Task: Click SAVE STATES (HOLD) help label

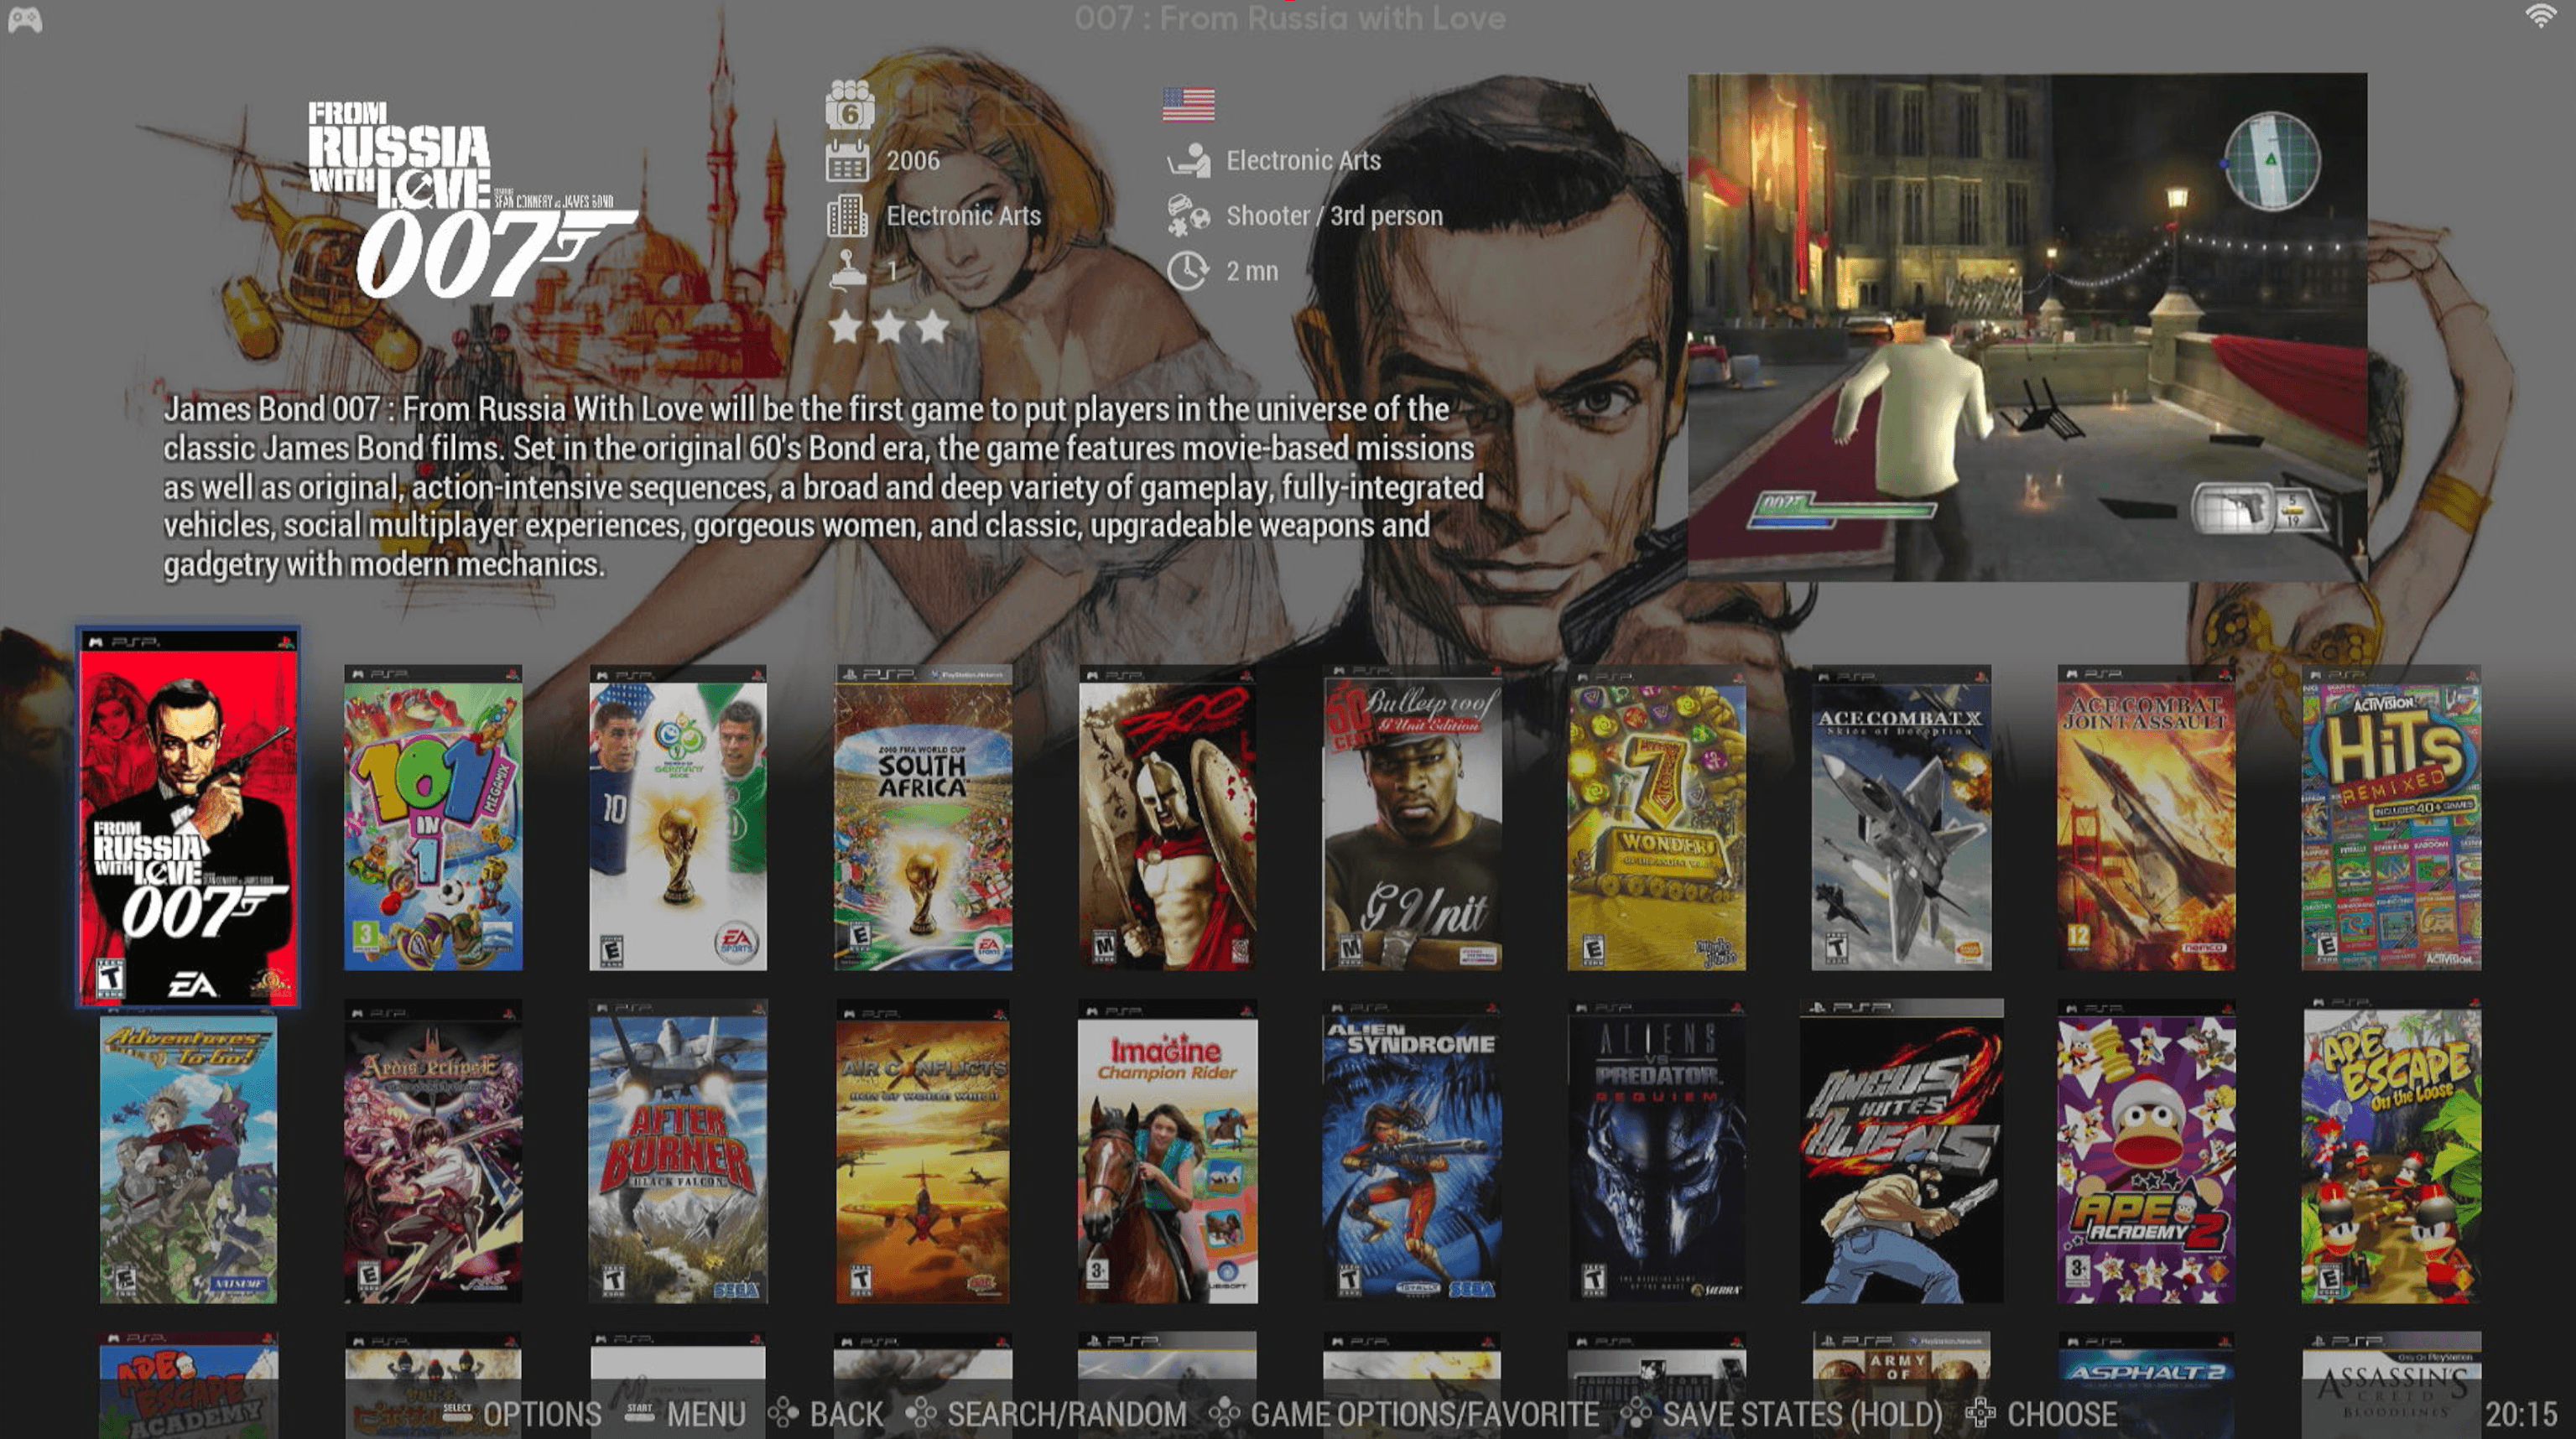Action: click(1801, 1414)
